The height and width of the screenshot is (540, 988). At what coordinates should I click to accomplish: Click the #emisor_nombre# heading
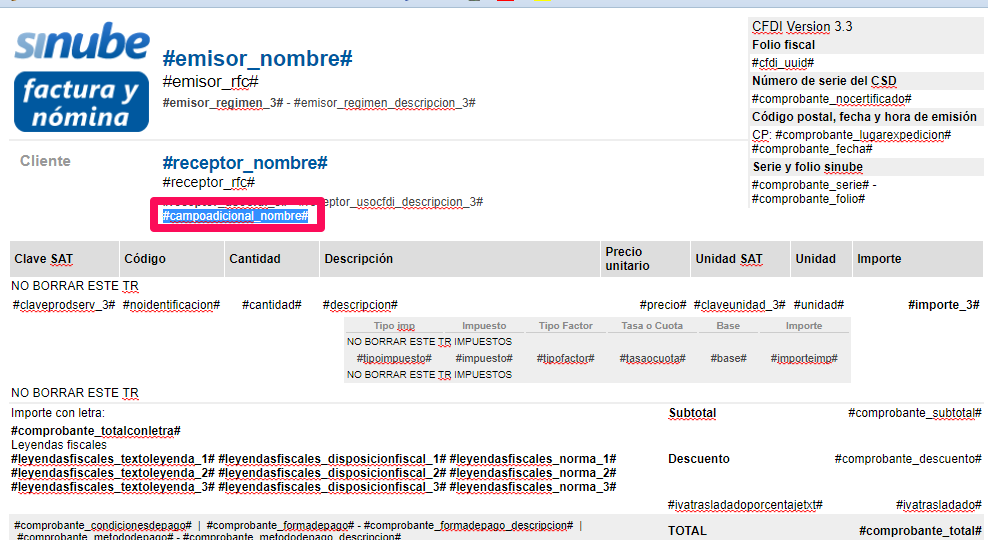tap(257, 58)
